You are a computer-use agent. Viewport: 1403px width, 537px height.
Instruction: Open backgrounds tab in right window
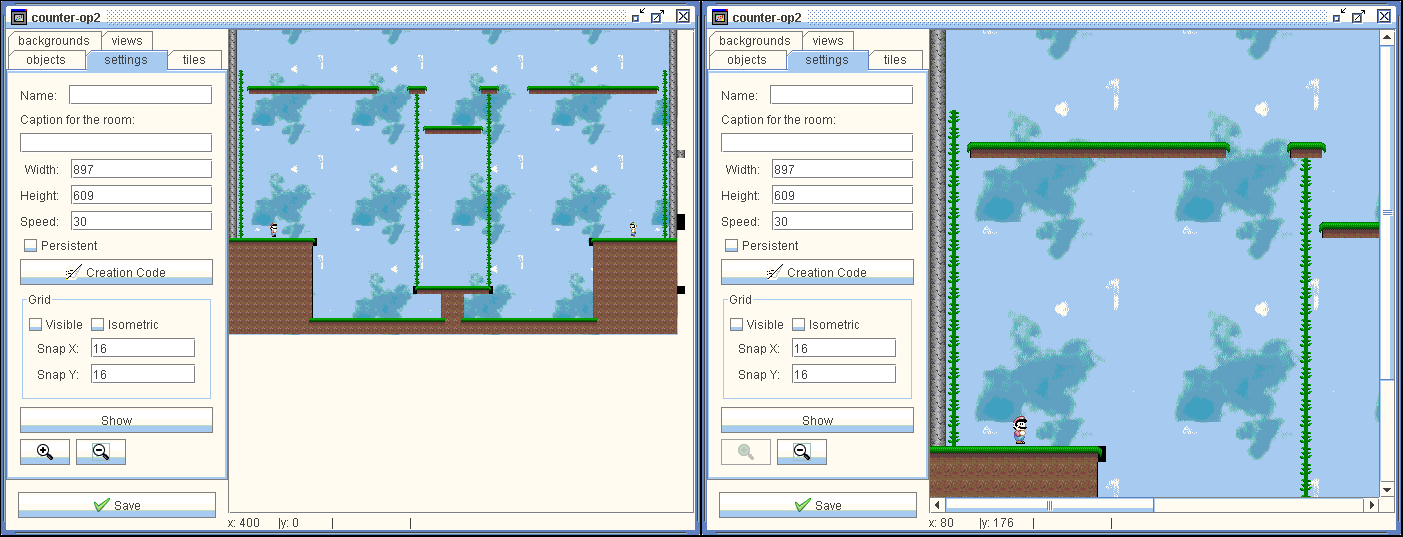(755, 41)
